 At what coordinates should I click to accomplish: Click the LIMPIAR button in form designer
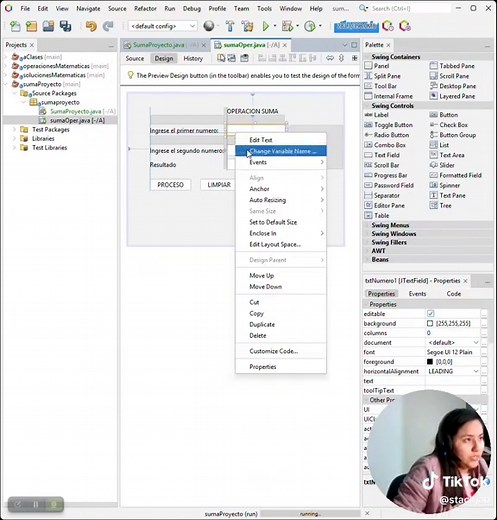click(219, 185)
